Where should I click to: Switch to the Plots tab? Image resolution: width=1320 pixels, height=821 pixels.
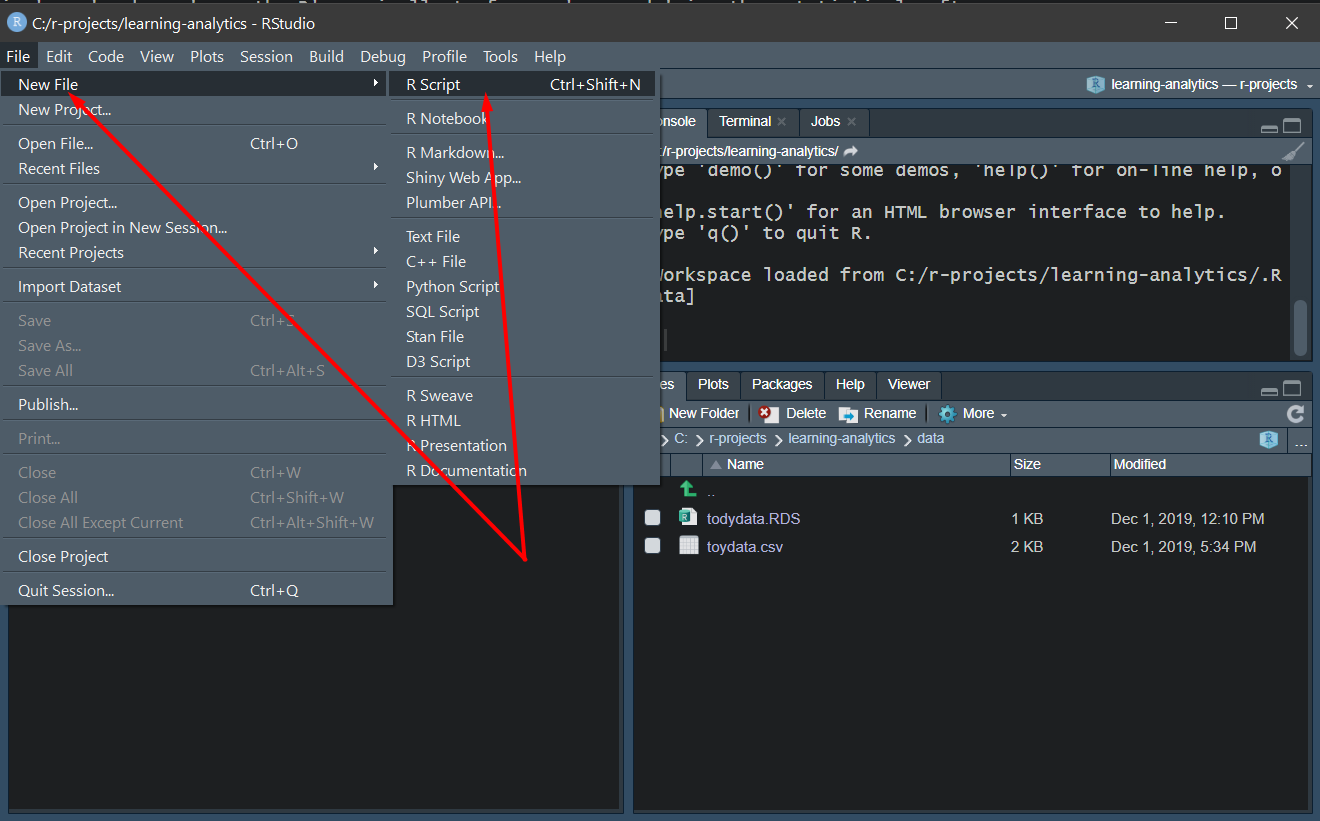click(x=713, y=385)
